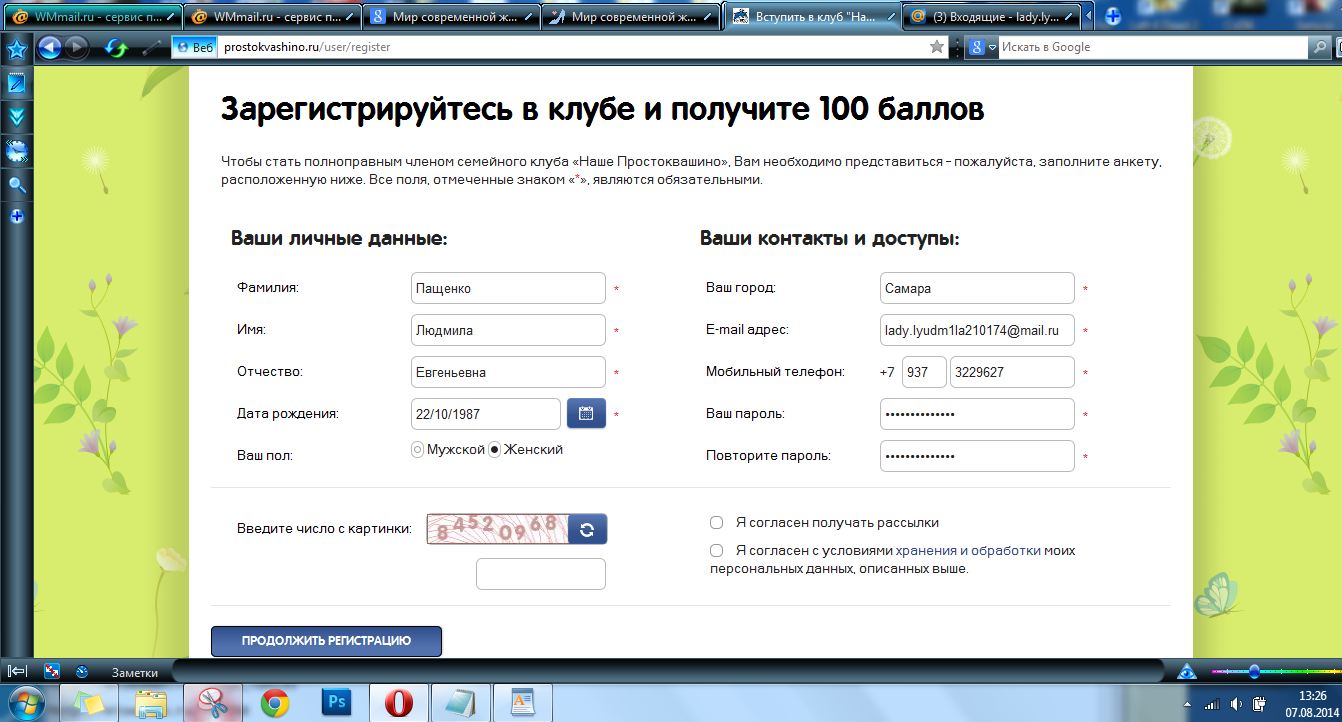Run the search with the magnifier button
Viewport: 1342px width, 722px height.
1320,47
